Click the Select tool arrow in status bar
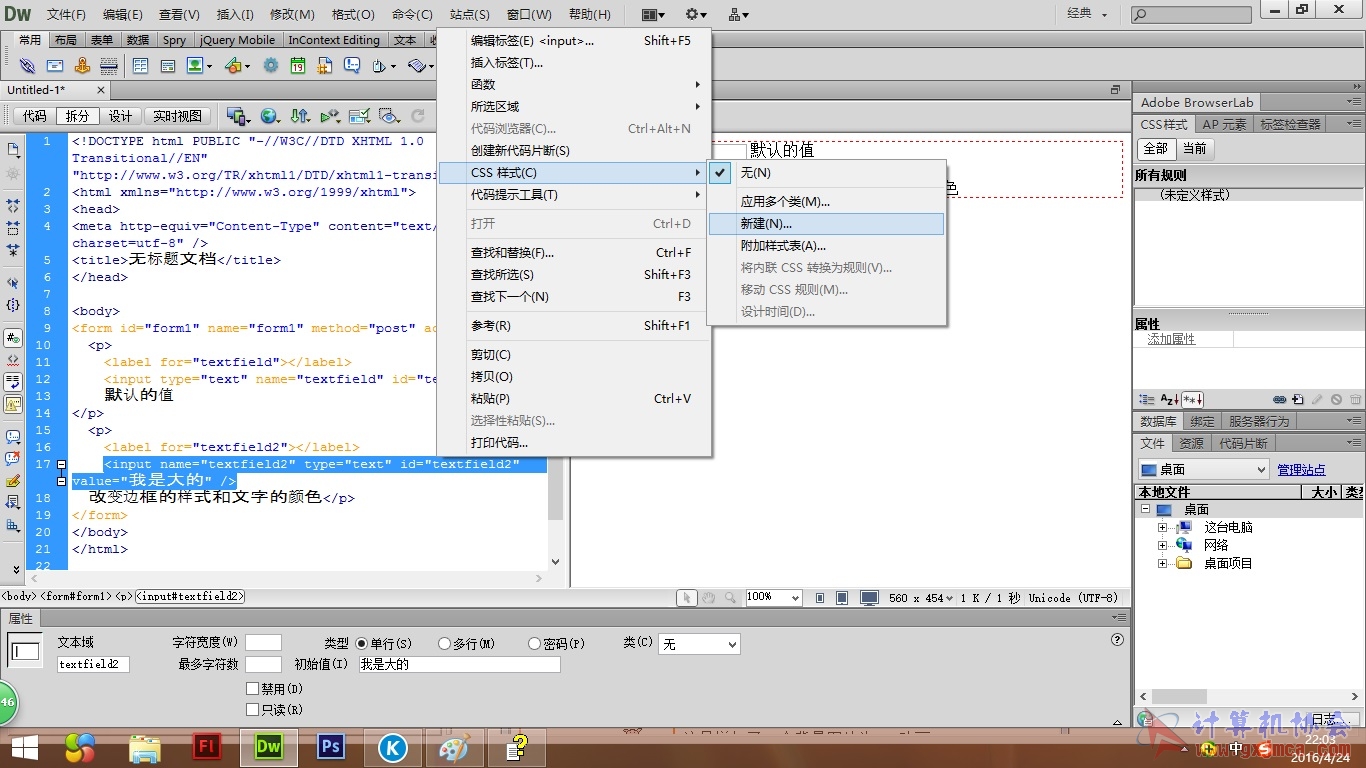The height and width of the screenshot is (768, 1366). pyautogui.click(x=687, y=597)
